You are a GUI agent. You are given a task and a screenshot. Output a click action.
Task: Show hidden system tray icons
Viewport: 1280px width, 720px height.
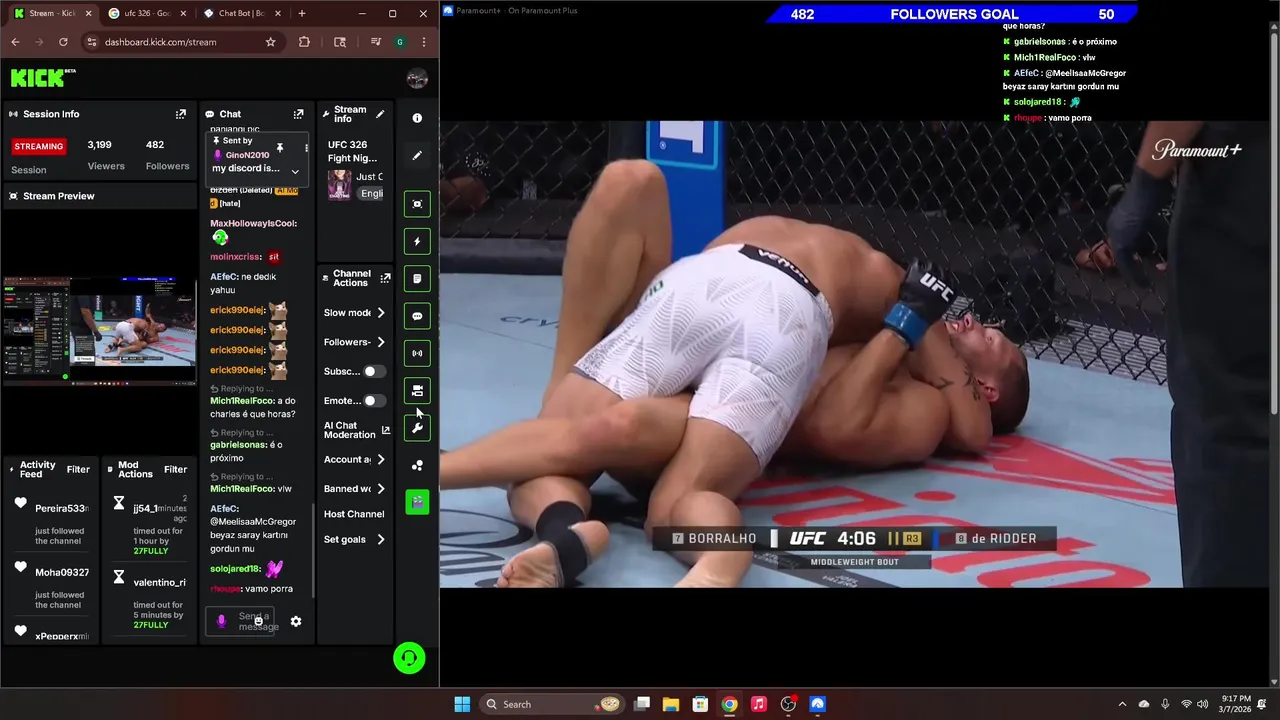tap(1122, 704)
